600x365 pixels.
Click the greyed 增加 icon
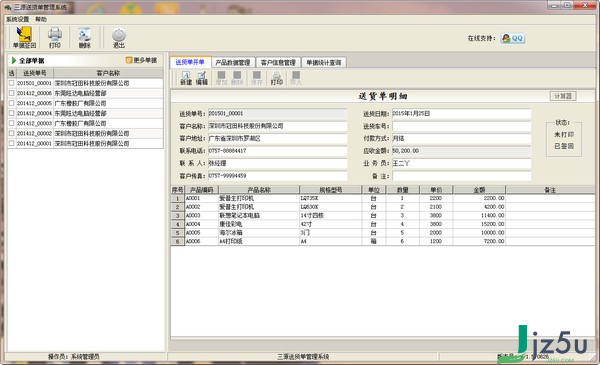222,78
